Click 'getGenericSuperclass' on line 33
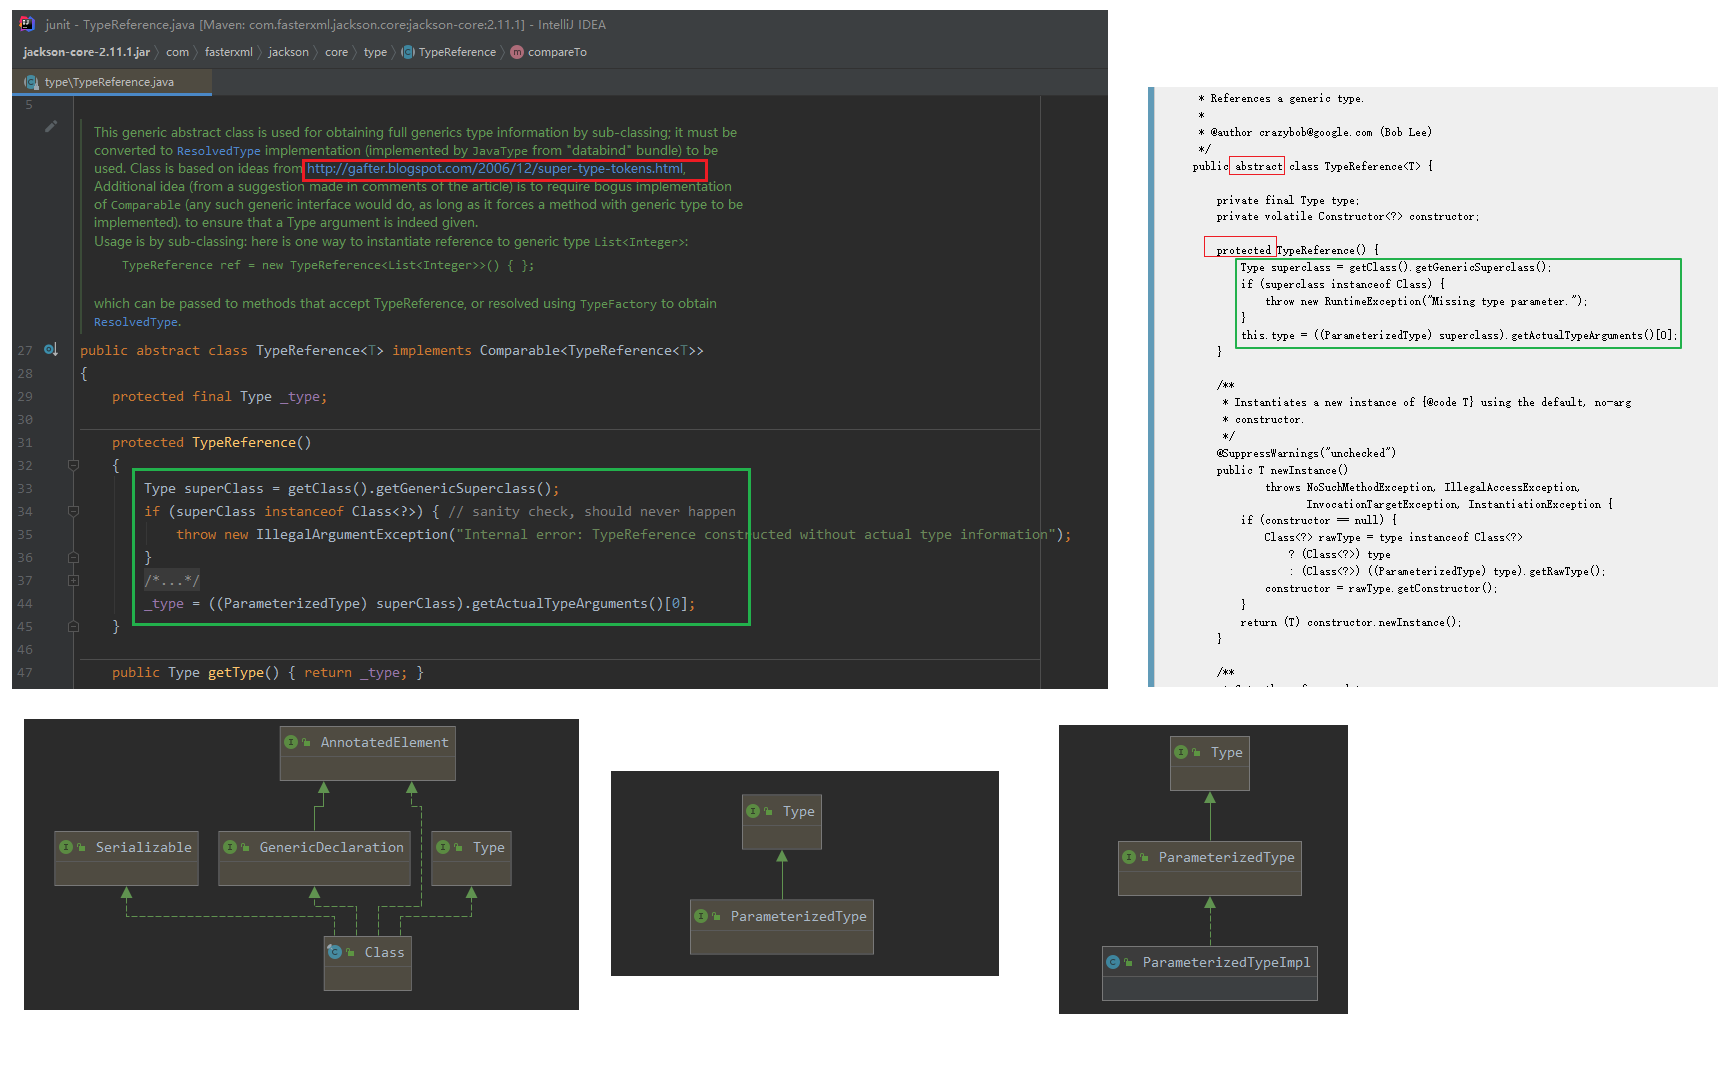 pos(456,488)
